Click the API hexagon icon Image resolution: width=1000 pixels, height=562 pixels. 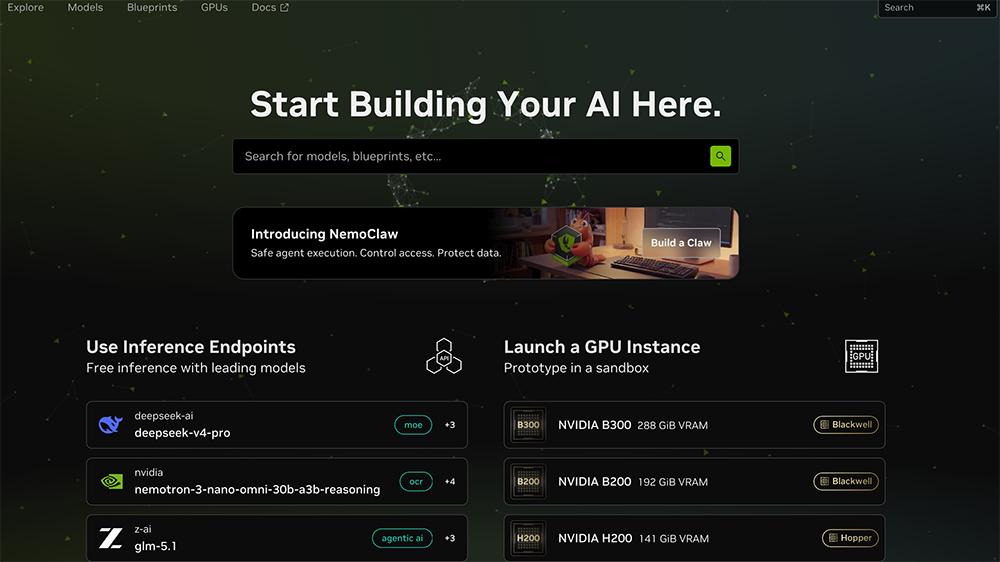(x=444, y=356)
